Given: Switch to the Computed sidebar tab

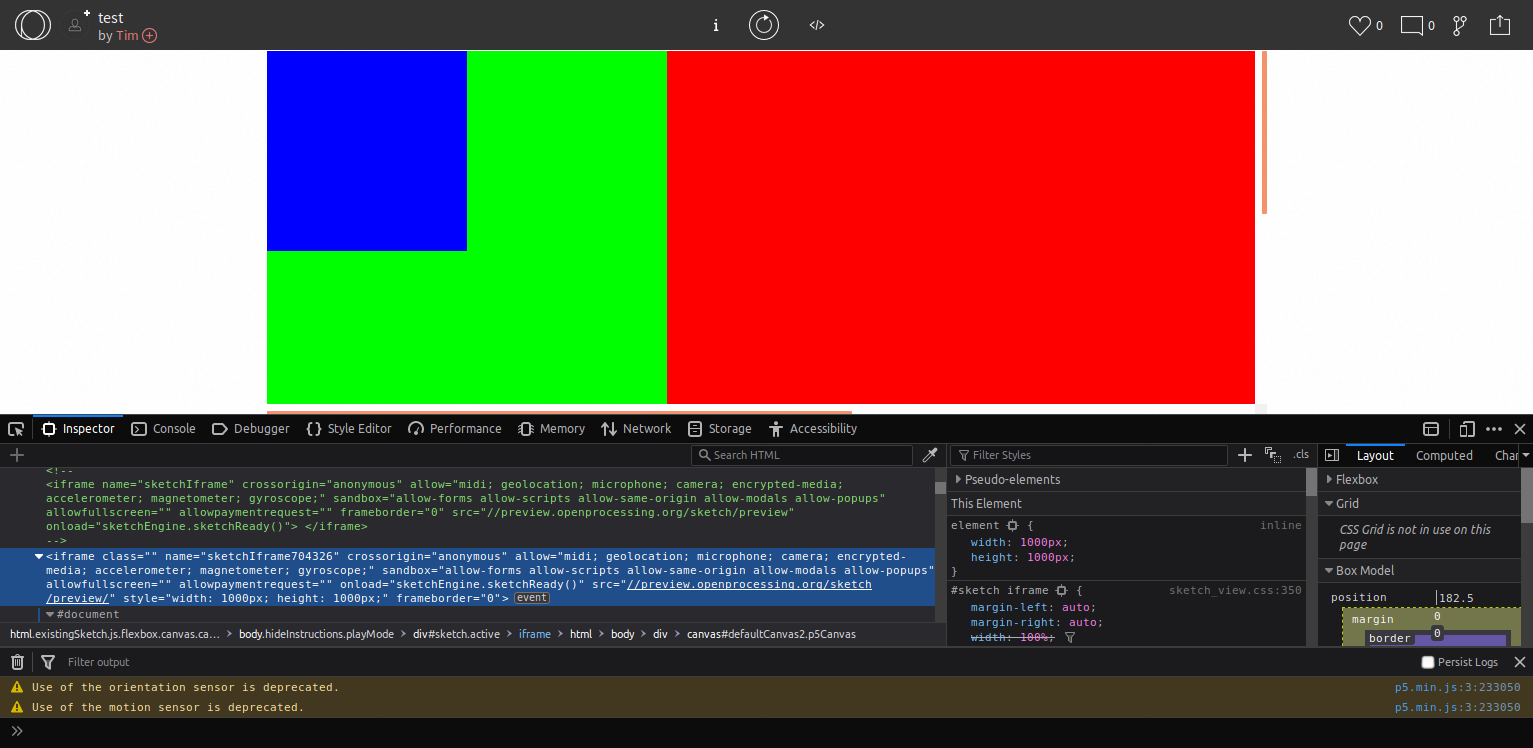Looking at the screenshot, I should click(x=1444, y=455).
